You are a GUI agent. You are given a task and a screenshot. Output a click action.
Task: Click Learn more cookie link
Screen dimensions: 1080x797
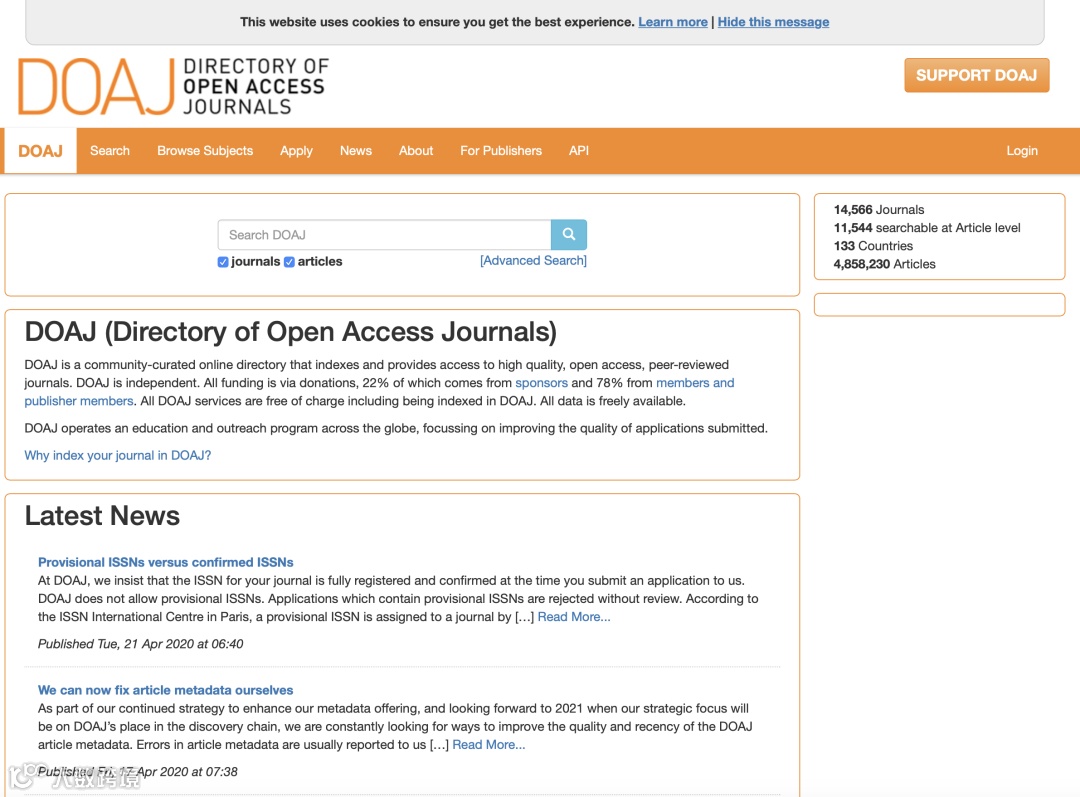point(673,22)
